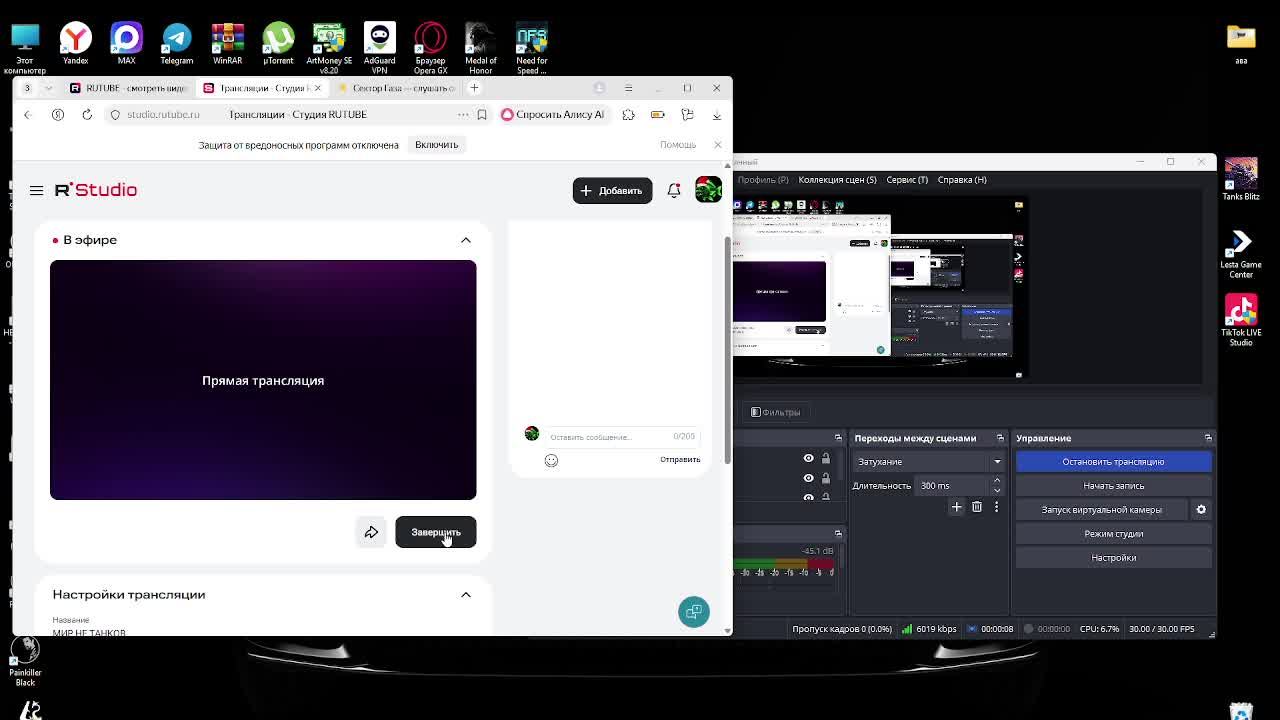This screenshot has width=1280, height=720.
Task: Switch to the RUTUBE смотреть видео browser tab
Action: tap(127, 88)
